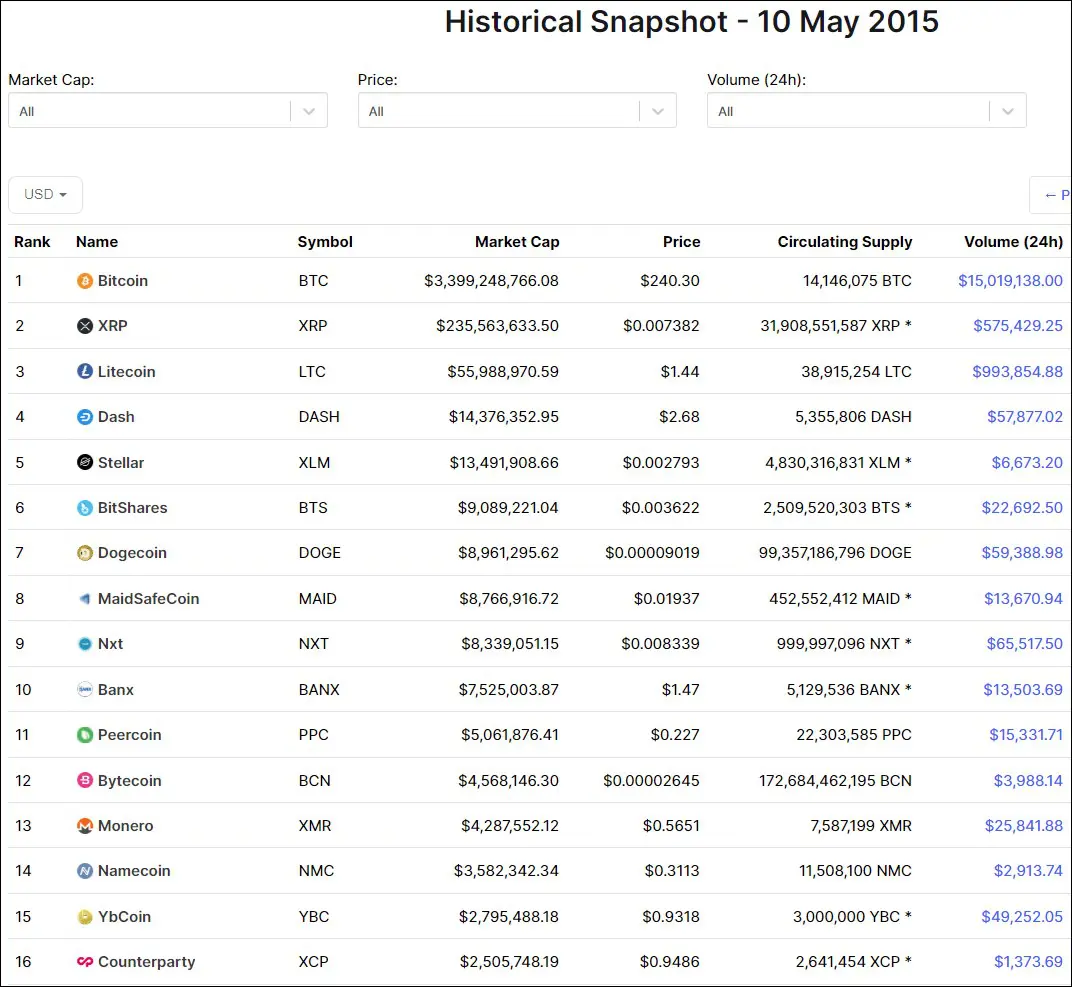1072x987 pixels.
Task: Open the YbCoin name link
Action: (x=124, y=917)
